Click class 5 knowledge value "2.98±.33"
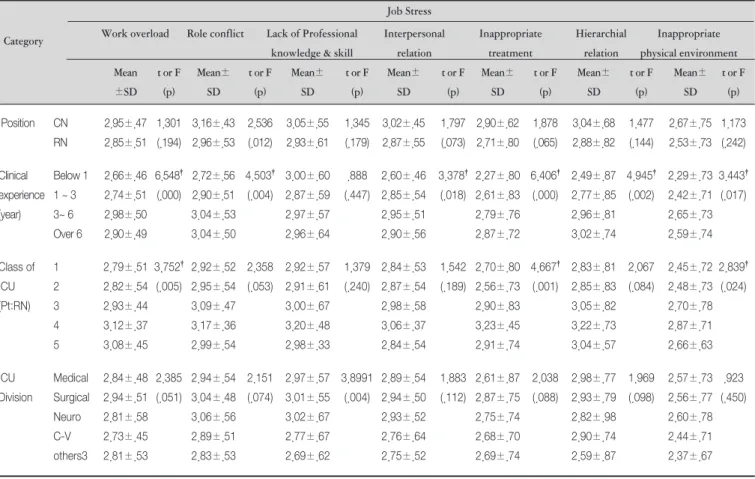The width and height of the screenshot is (755, 479). point(307,345)
